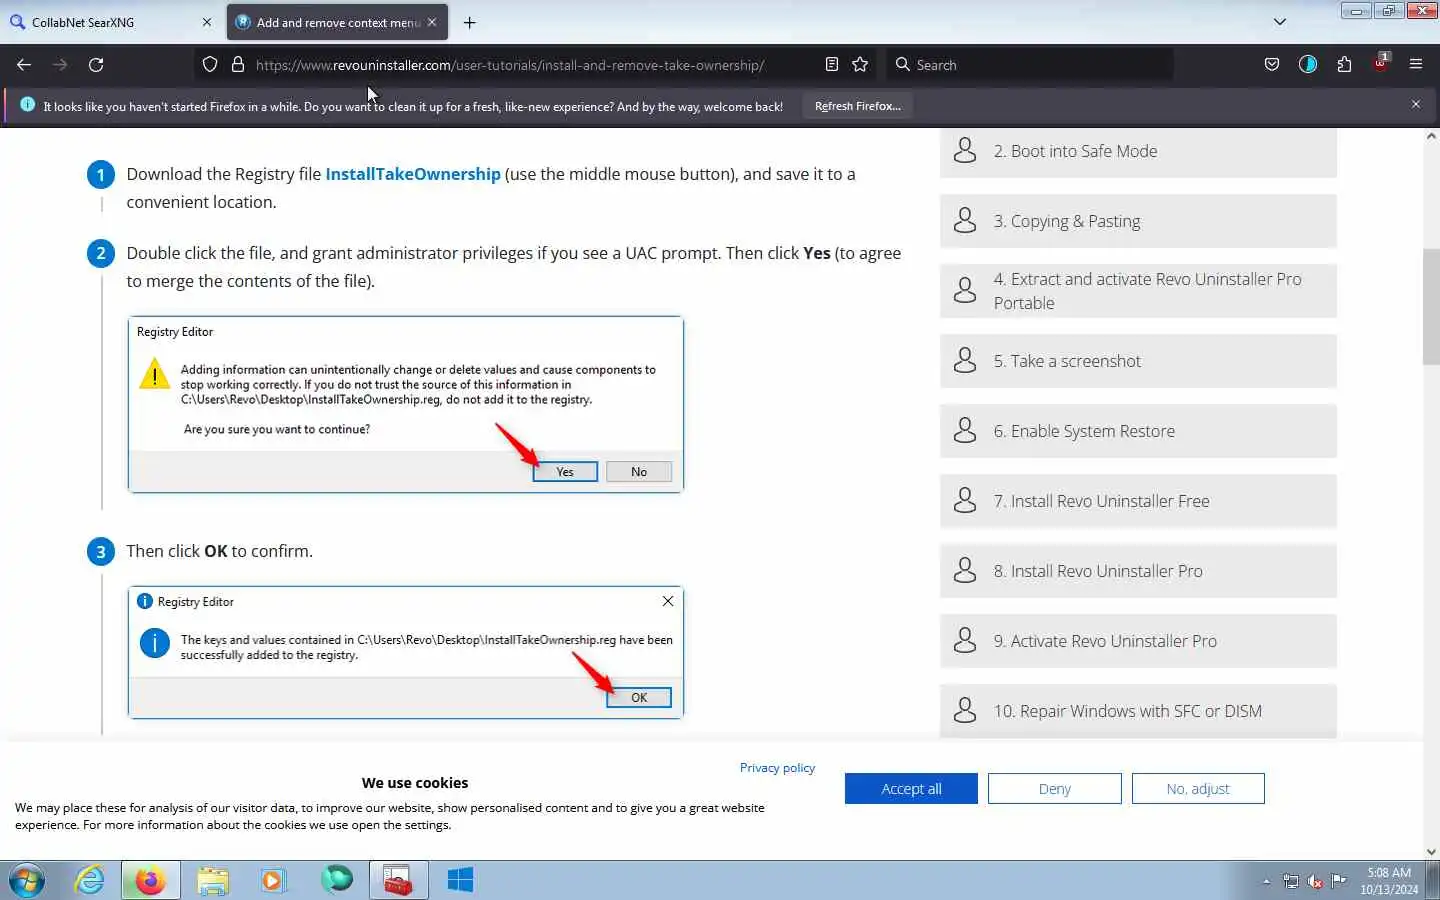Click the address bar URL

point(510,65)
